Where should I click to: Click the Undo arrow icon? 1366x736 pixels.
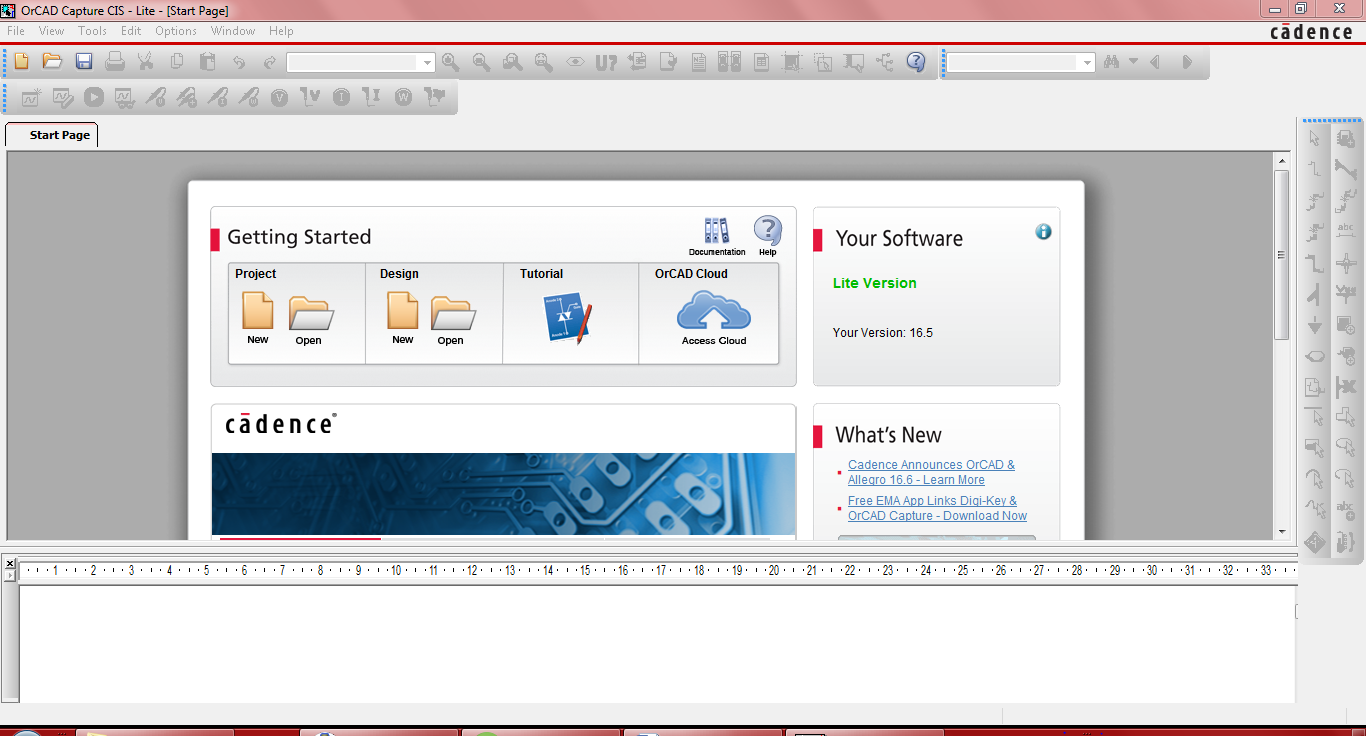[239, 62]
